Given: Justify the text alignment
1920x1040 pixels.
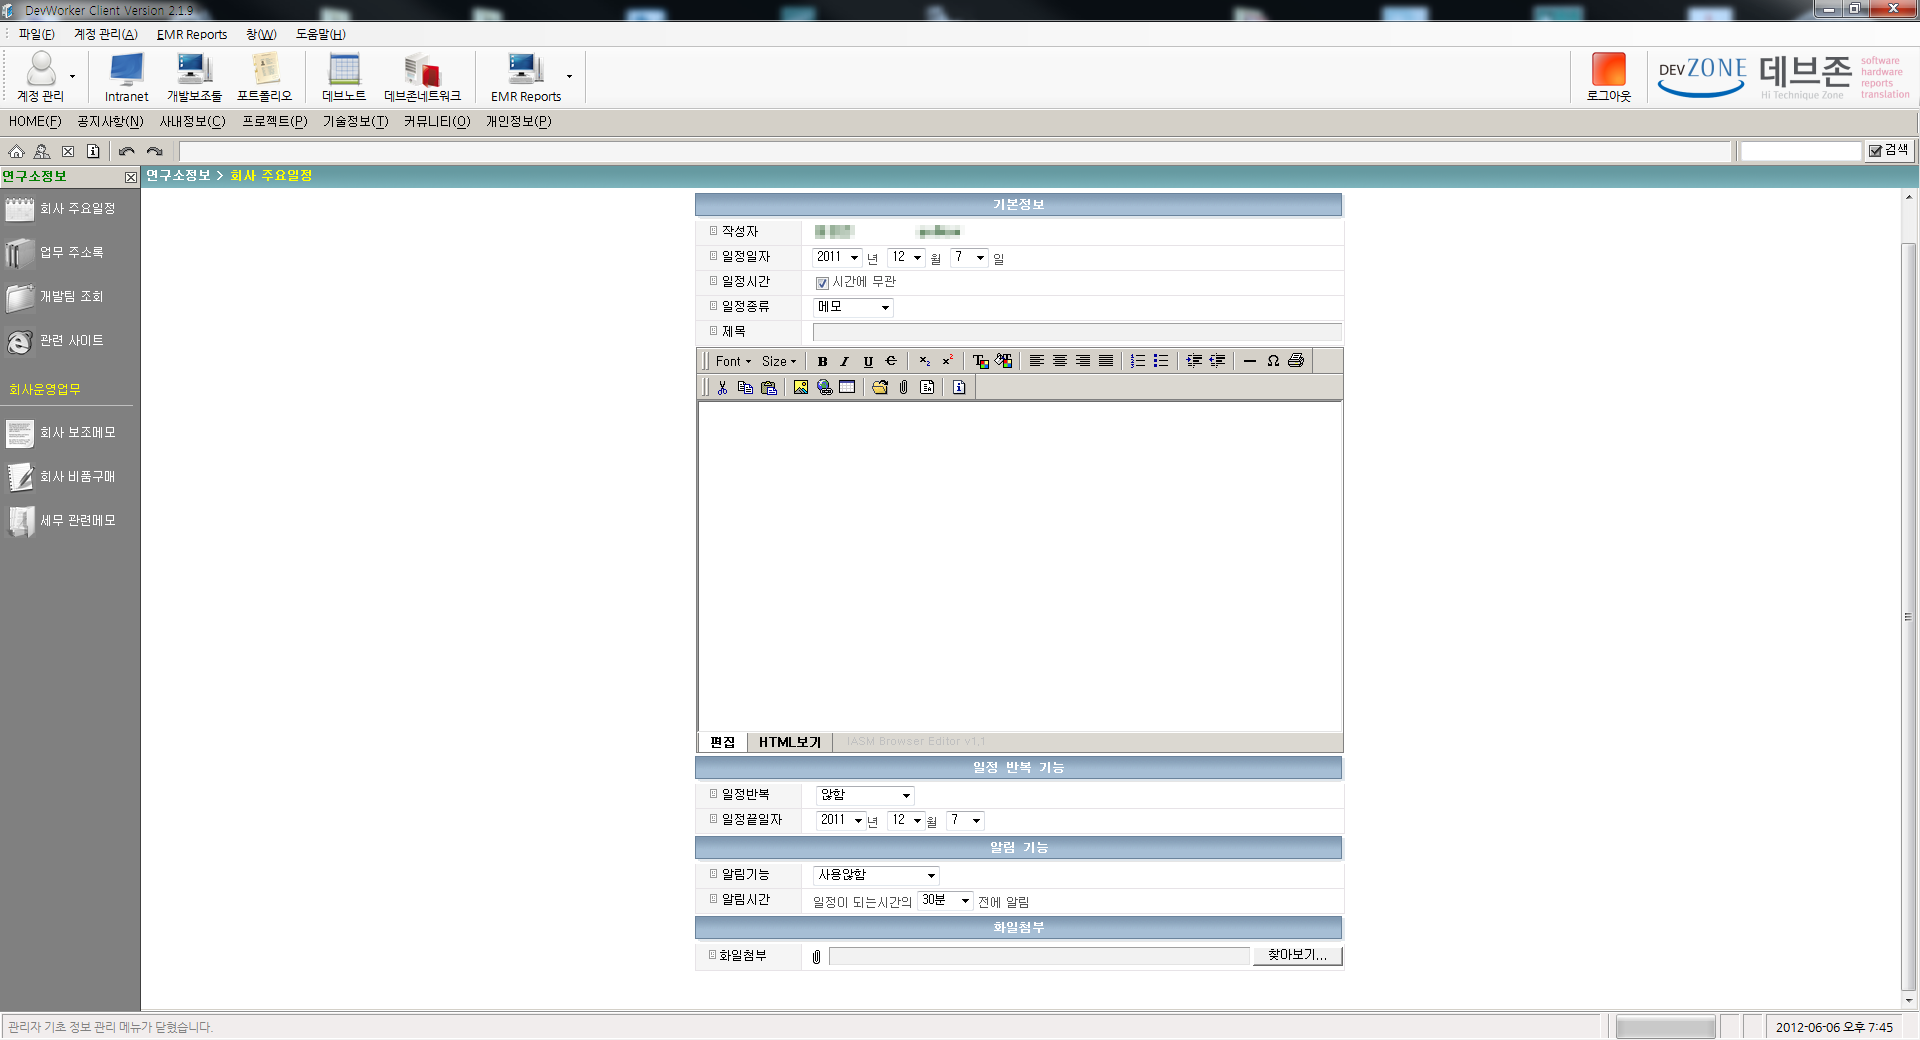Looking at the screenshot, I should tap(1106, 361).
